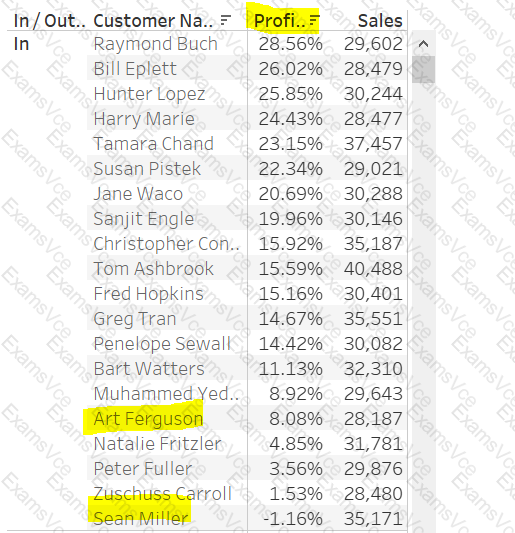Click the vertical scrollbar thumb

(423, 69)
